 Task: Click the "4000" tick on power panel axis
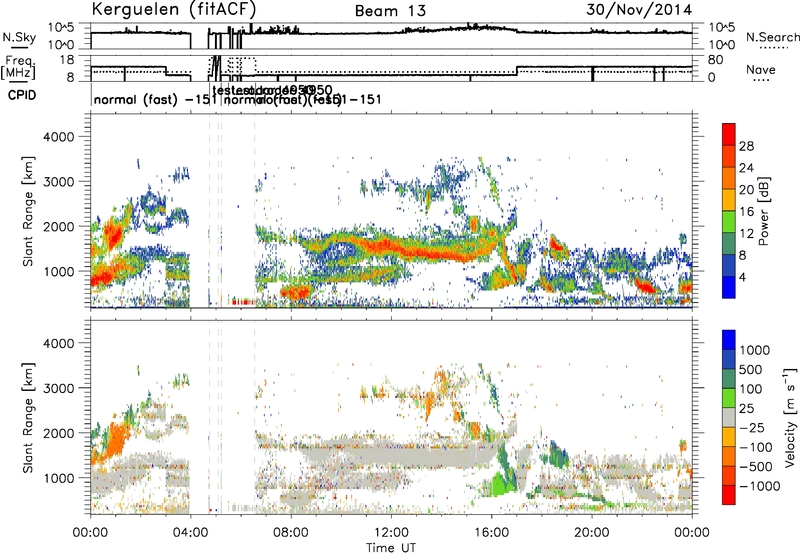click(58, 137)
